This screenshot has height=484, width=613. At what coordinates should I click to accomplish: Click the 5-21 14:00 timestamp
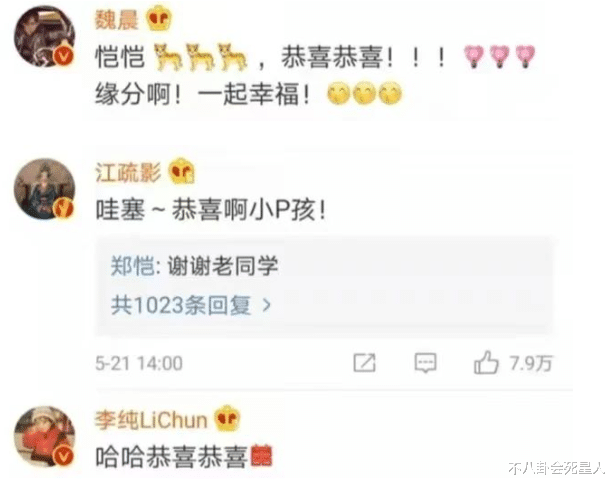139,364
